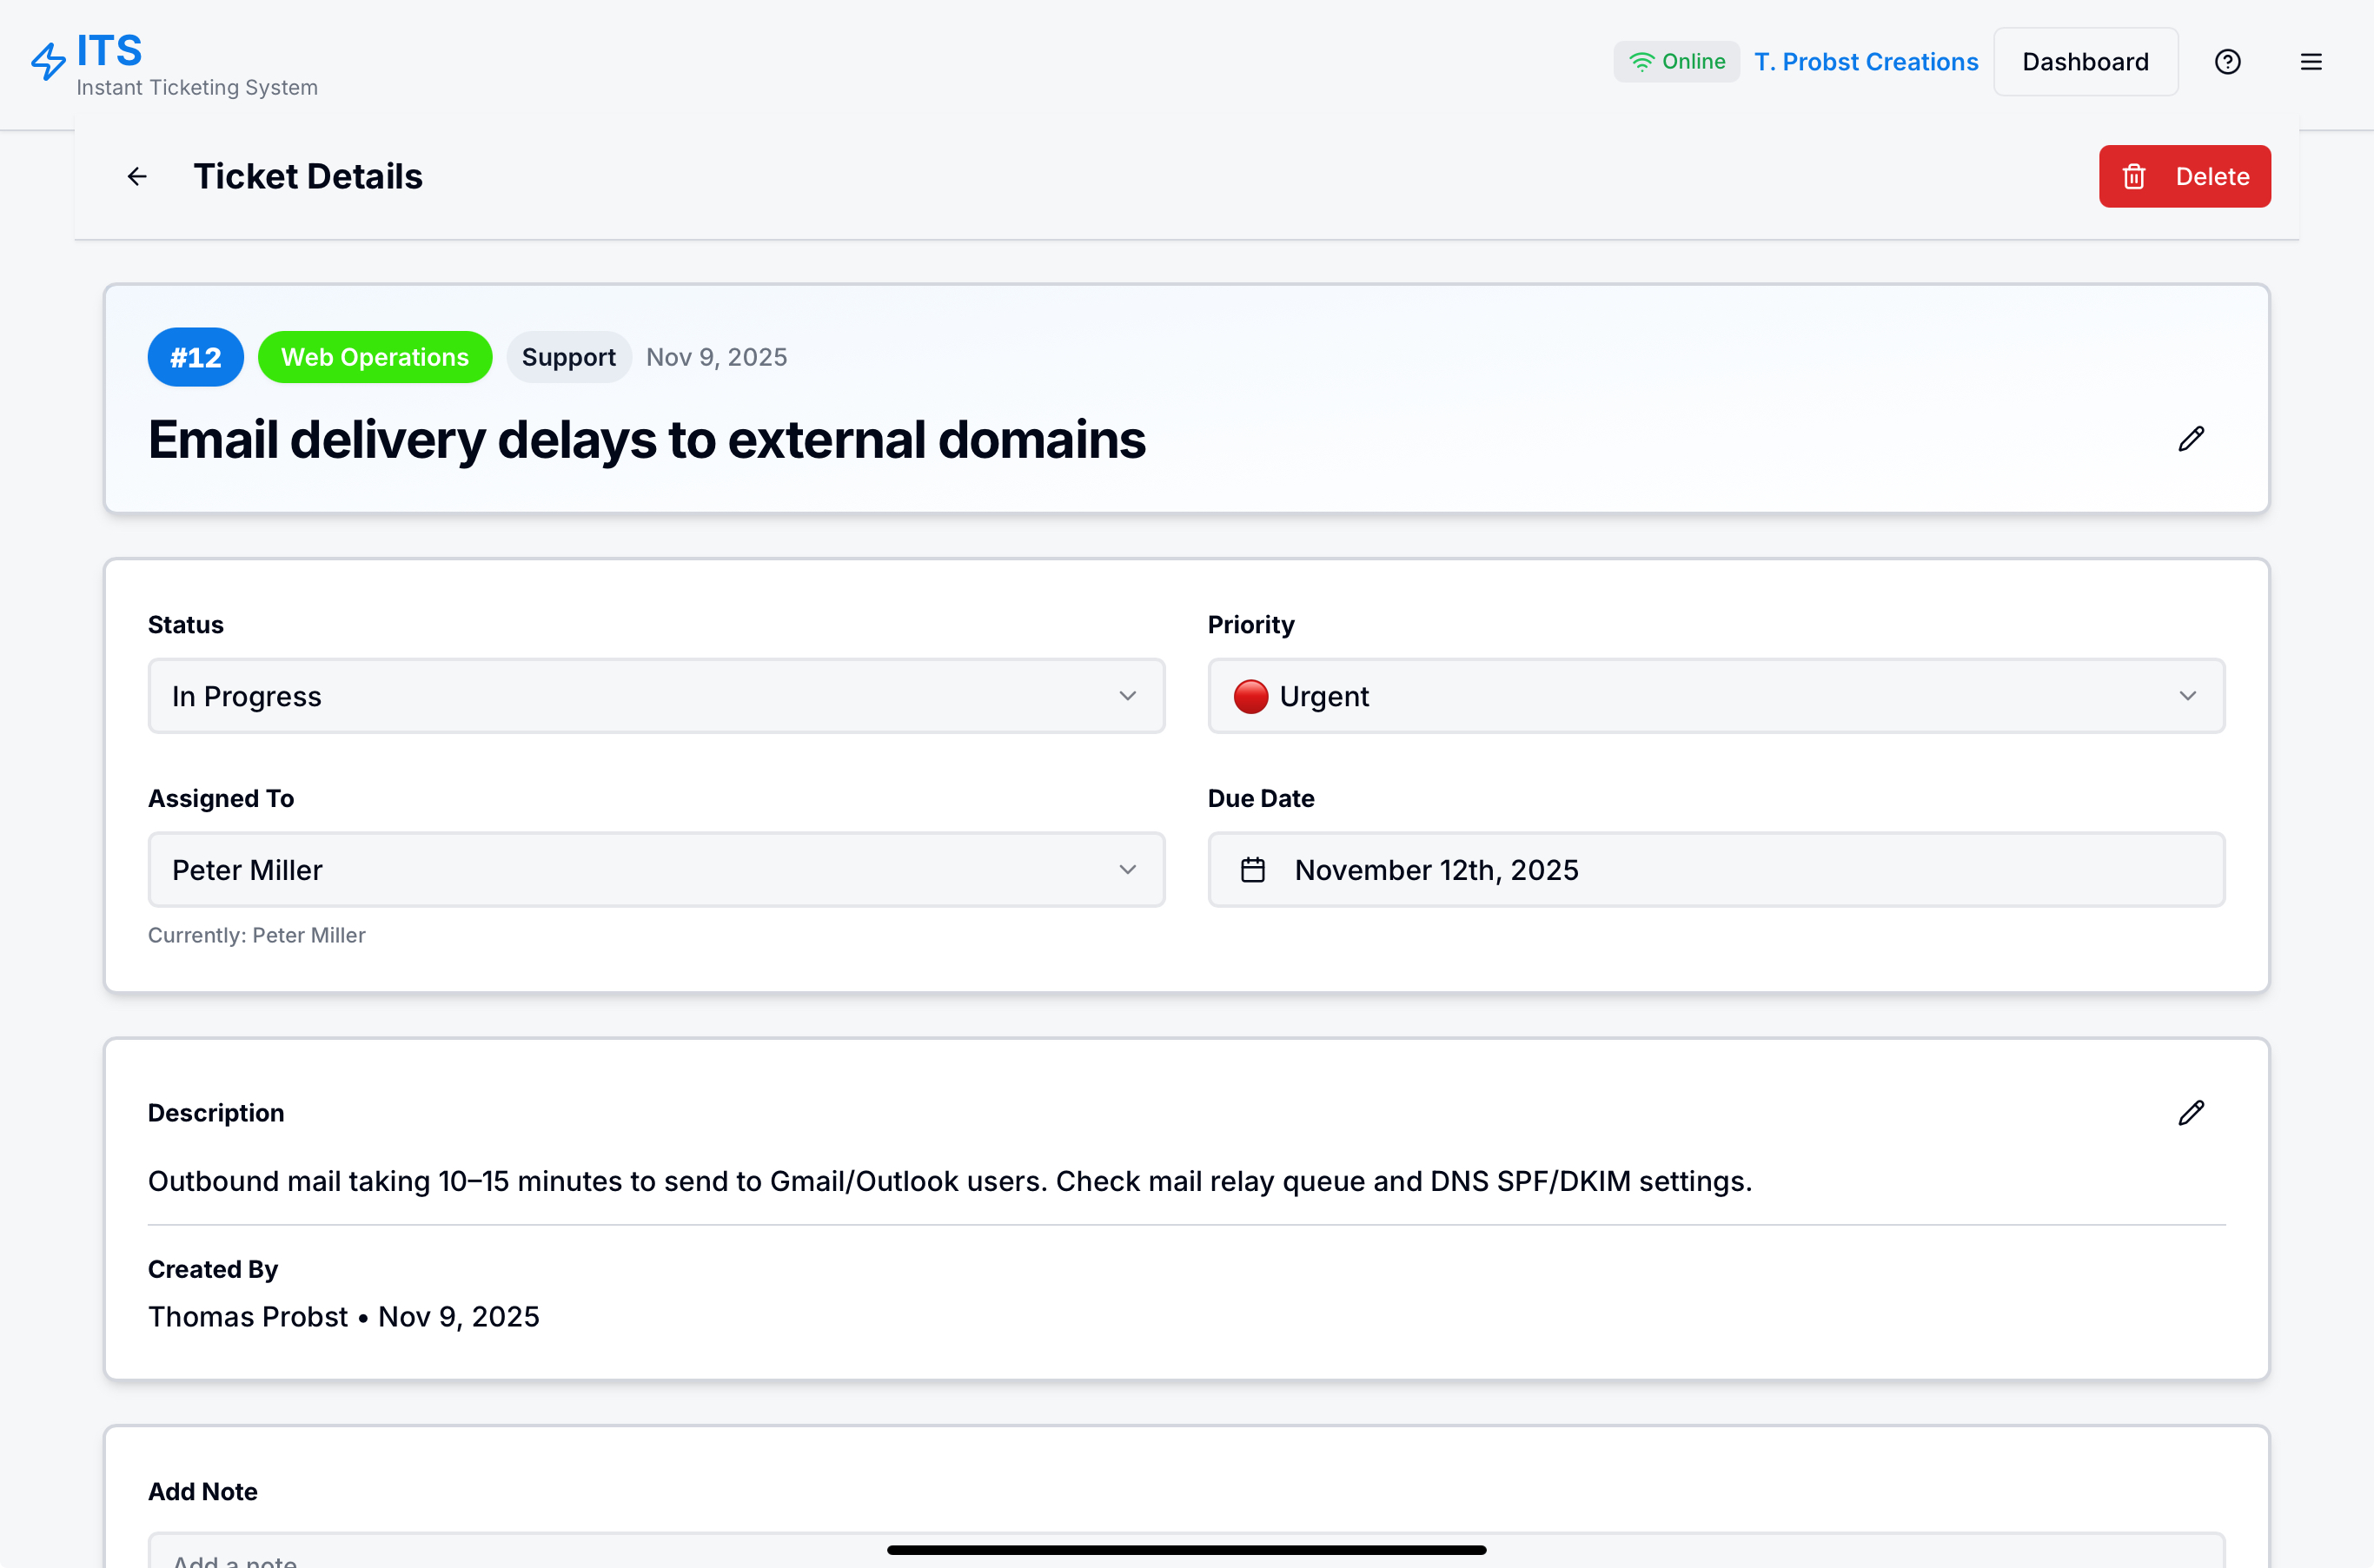
Task: Go to the Dashboard
Action: [x=2085, y=62]
